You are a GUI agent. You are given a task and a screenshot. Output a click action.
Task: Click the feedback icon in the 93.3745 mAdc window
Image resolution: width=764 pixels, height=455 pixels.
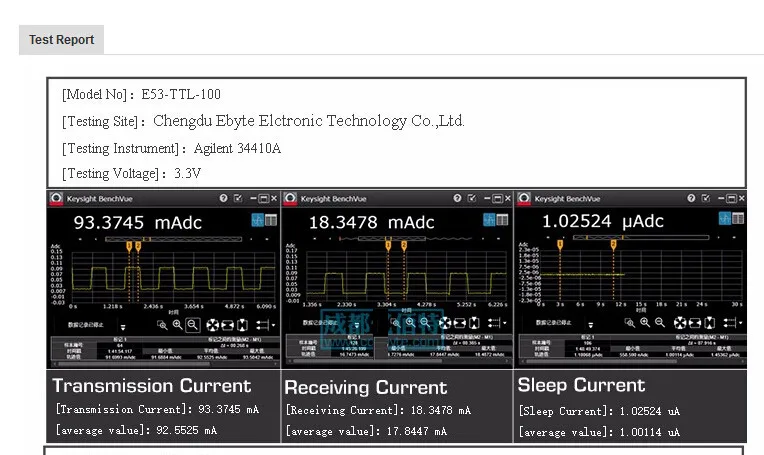tap(238, 198)
